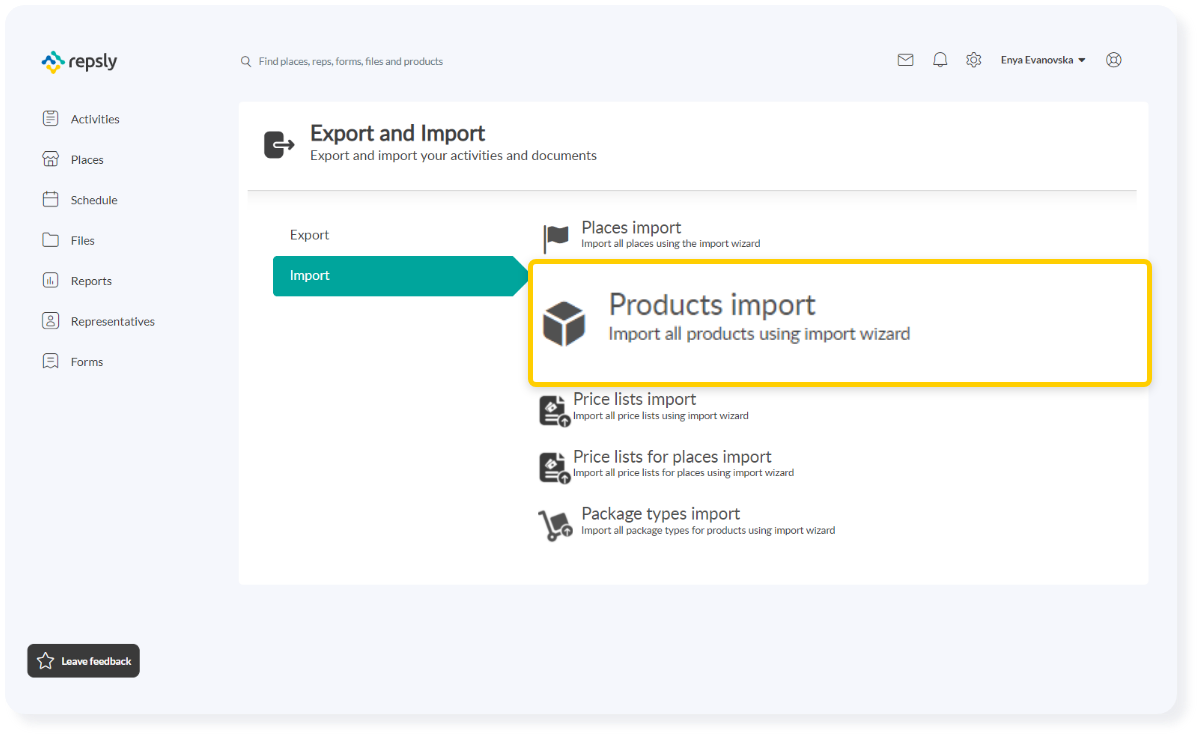Open the Schedule section
Viewport: 1202px width, 739px height.
(x=94, y=200)
